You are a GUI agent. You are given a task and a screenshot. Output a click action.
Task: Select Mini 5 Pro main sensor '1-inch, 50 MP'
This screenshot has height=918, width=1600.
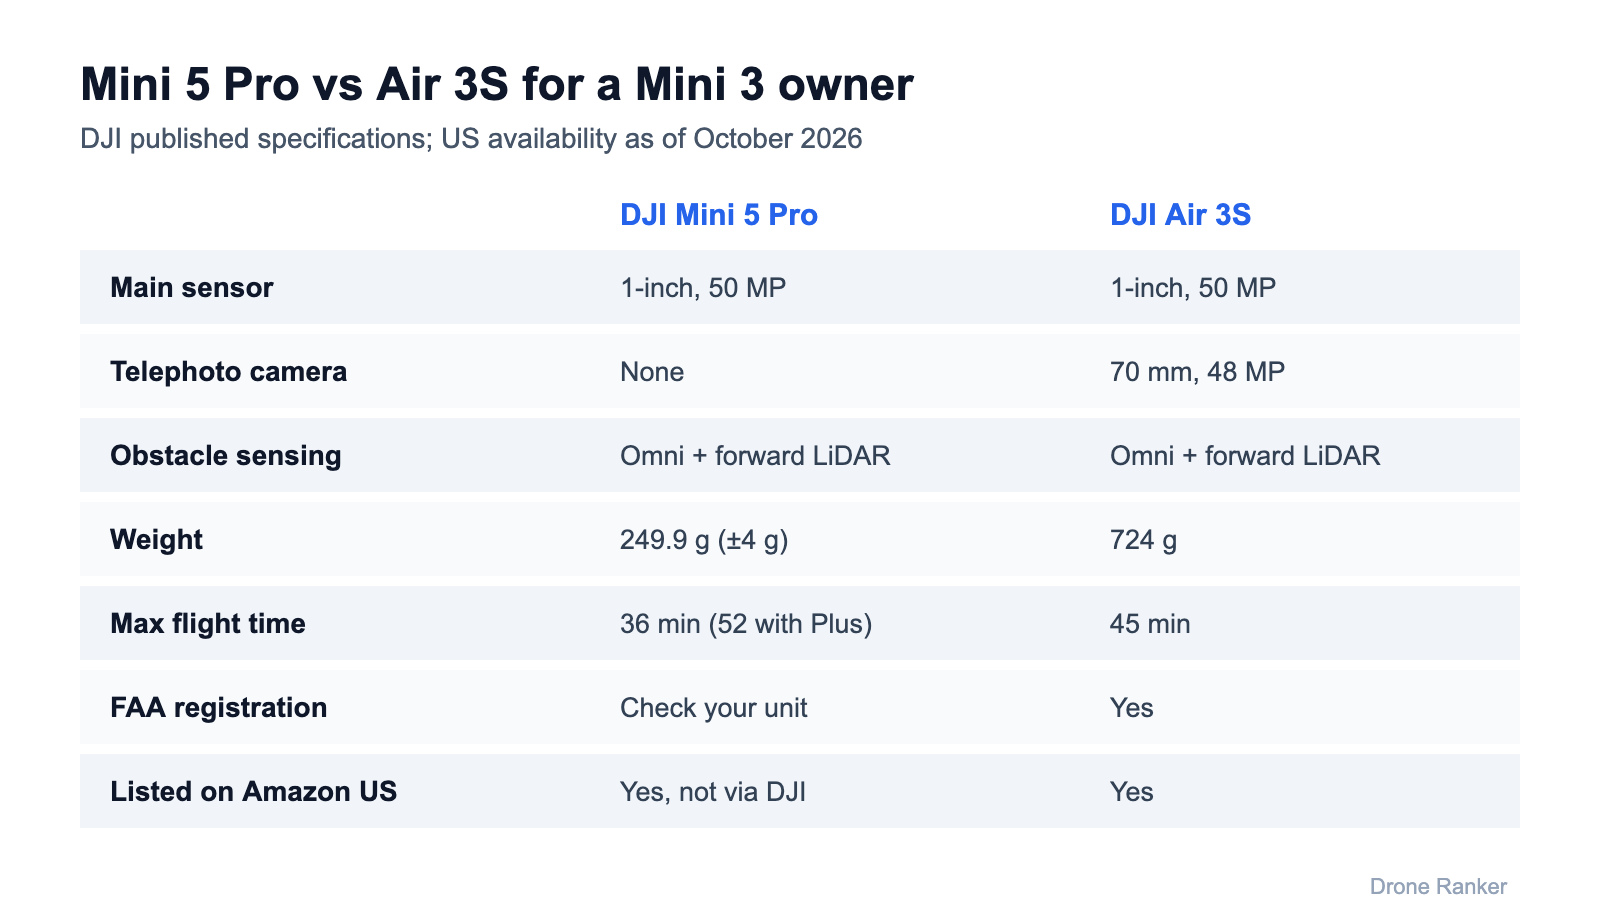pyautogui.click(x=703, y=288)
